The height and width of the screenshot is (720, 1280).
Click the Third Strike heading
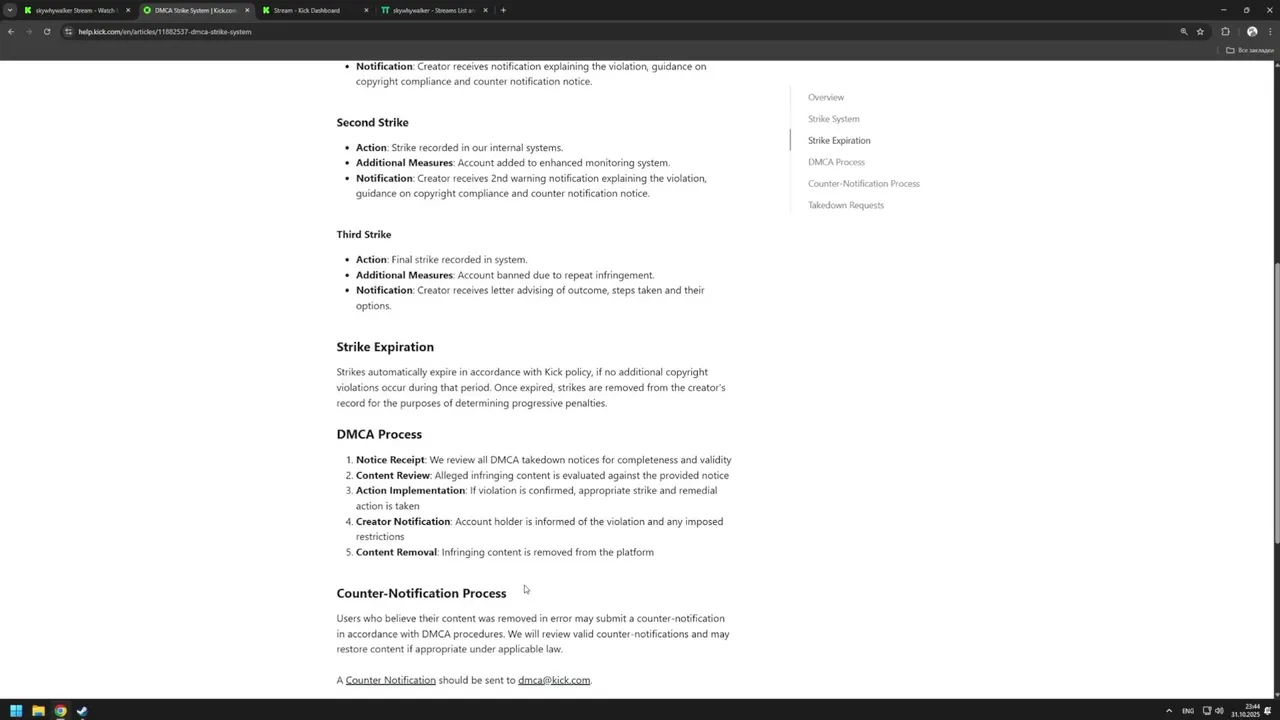(x=364, y=234)
